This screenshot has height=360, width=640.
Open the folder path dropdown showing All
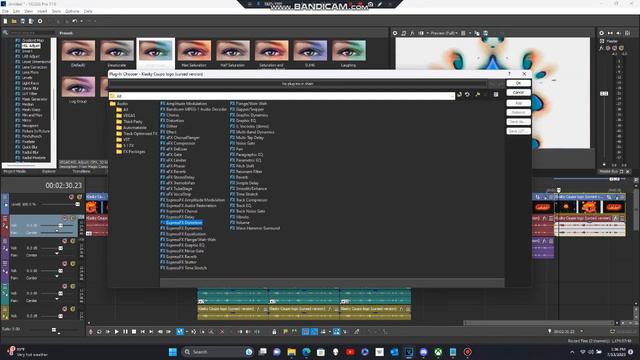point(282,96)
